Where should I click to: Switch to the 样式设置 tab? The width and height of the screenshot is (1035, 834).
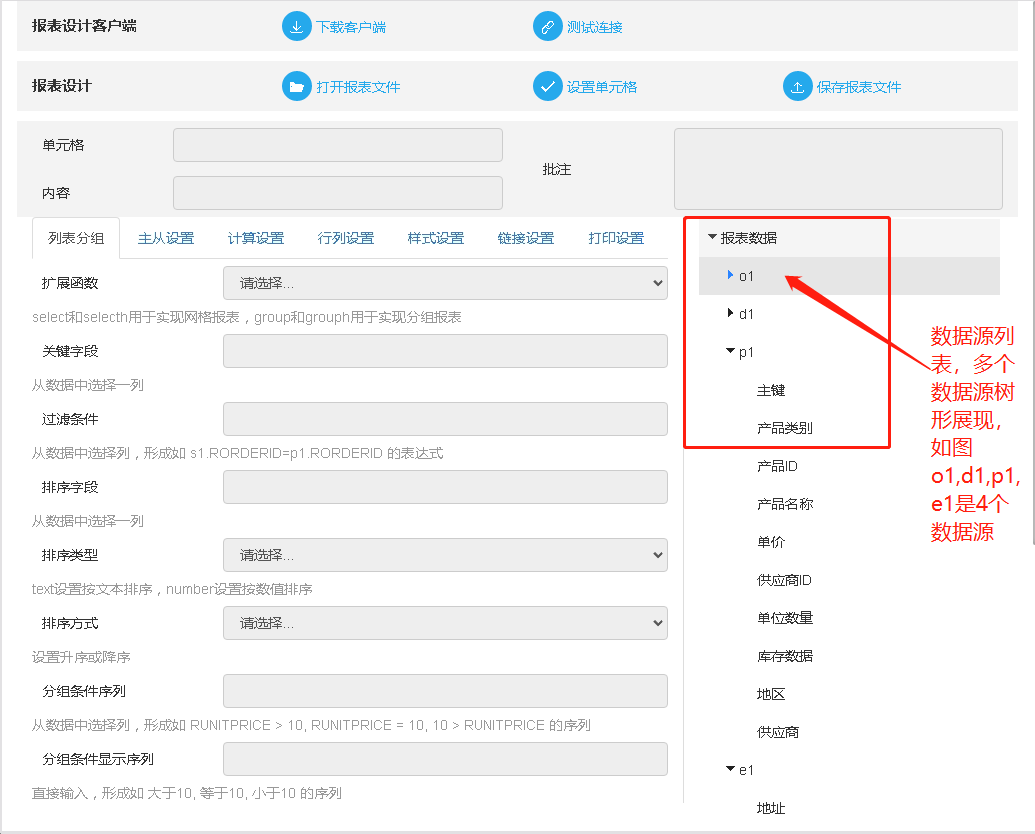pos(436,238)
